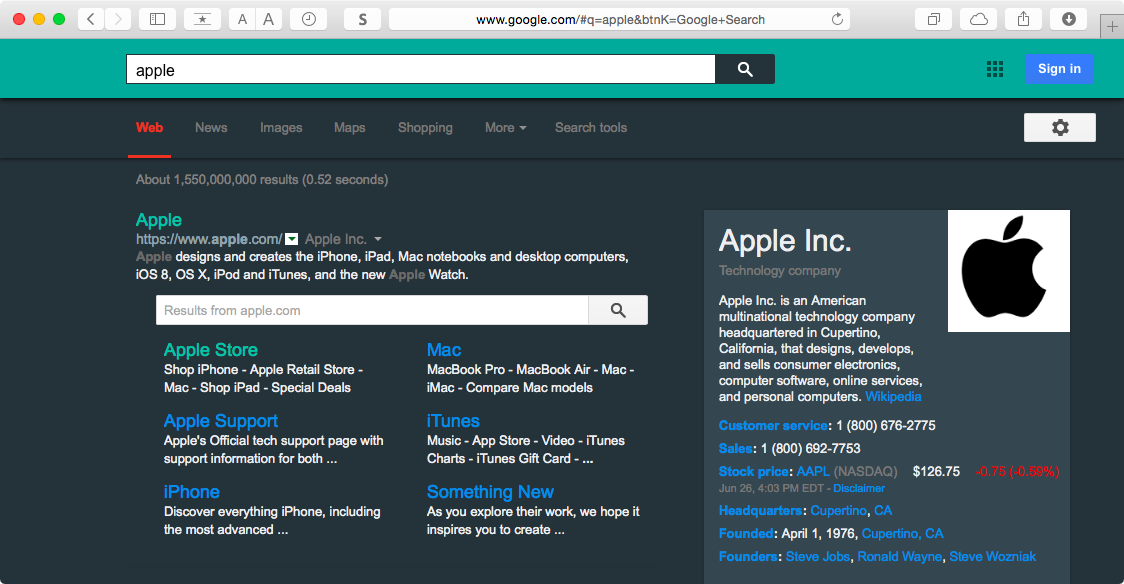1124x584 pixels.
Task: Open the Share toolbar button
Action: click(1024, 19)
